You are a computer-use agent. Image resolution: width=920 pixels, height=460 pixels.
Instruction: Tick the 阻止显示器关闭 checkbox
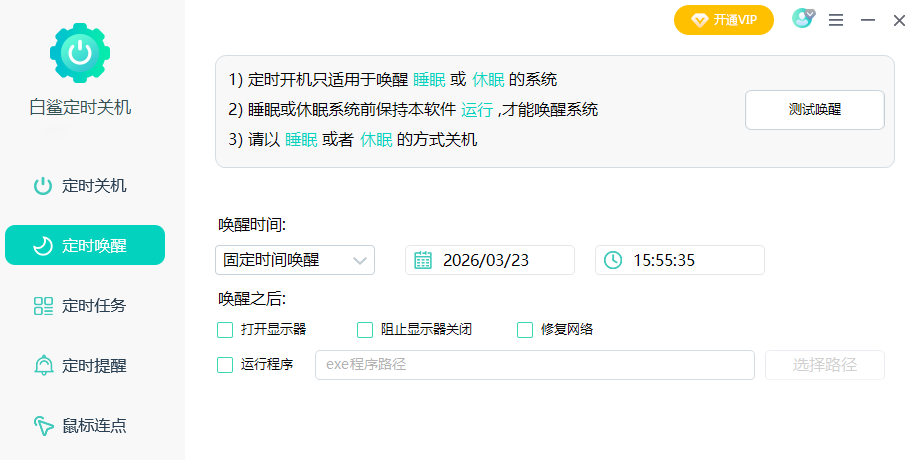(365, 330)
